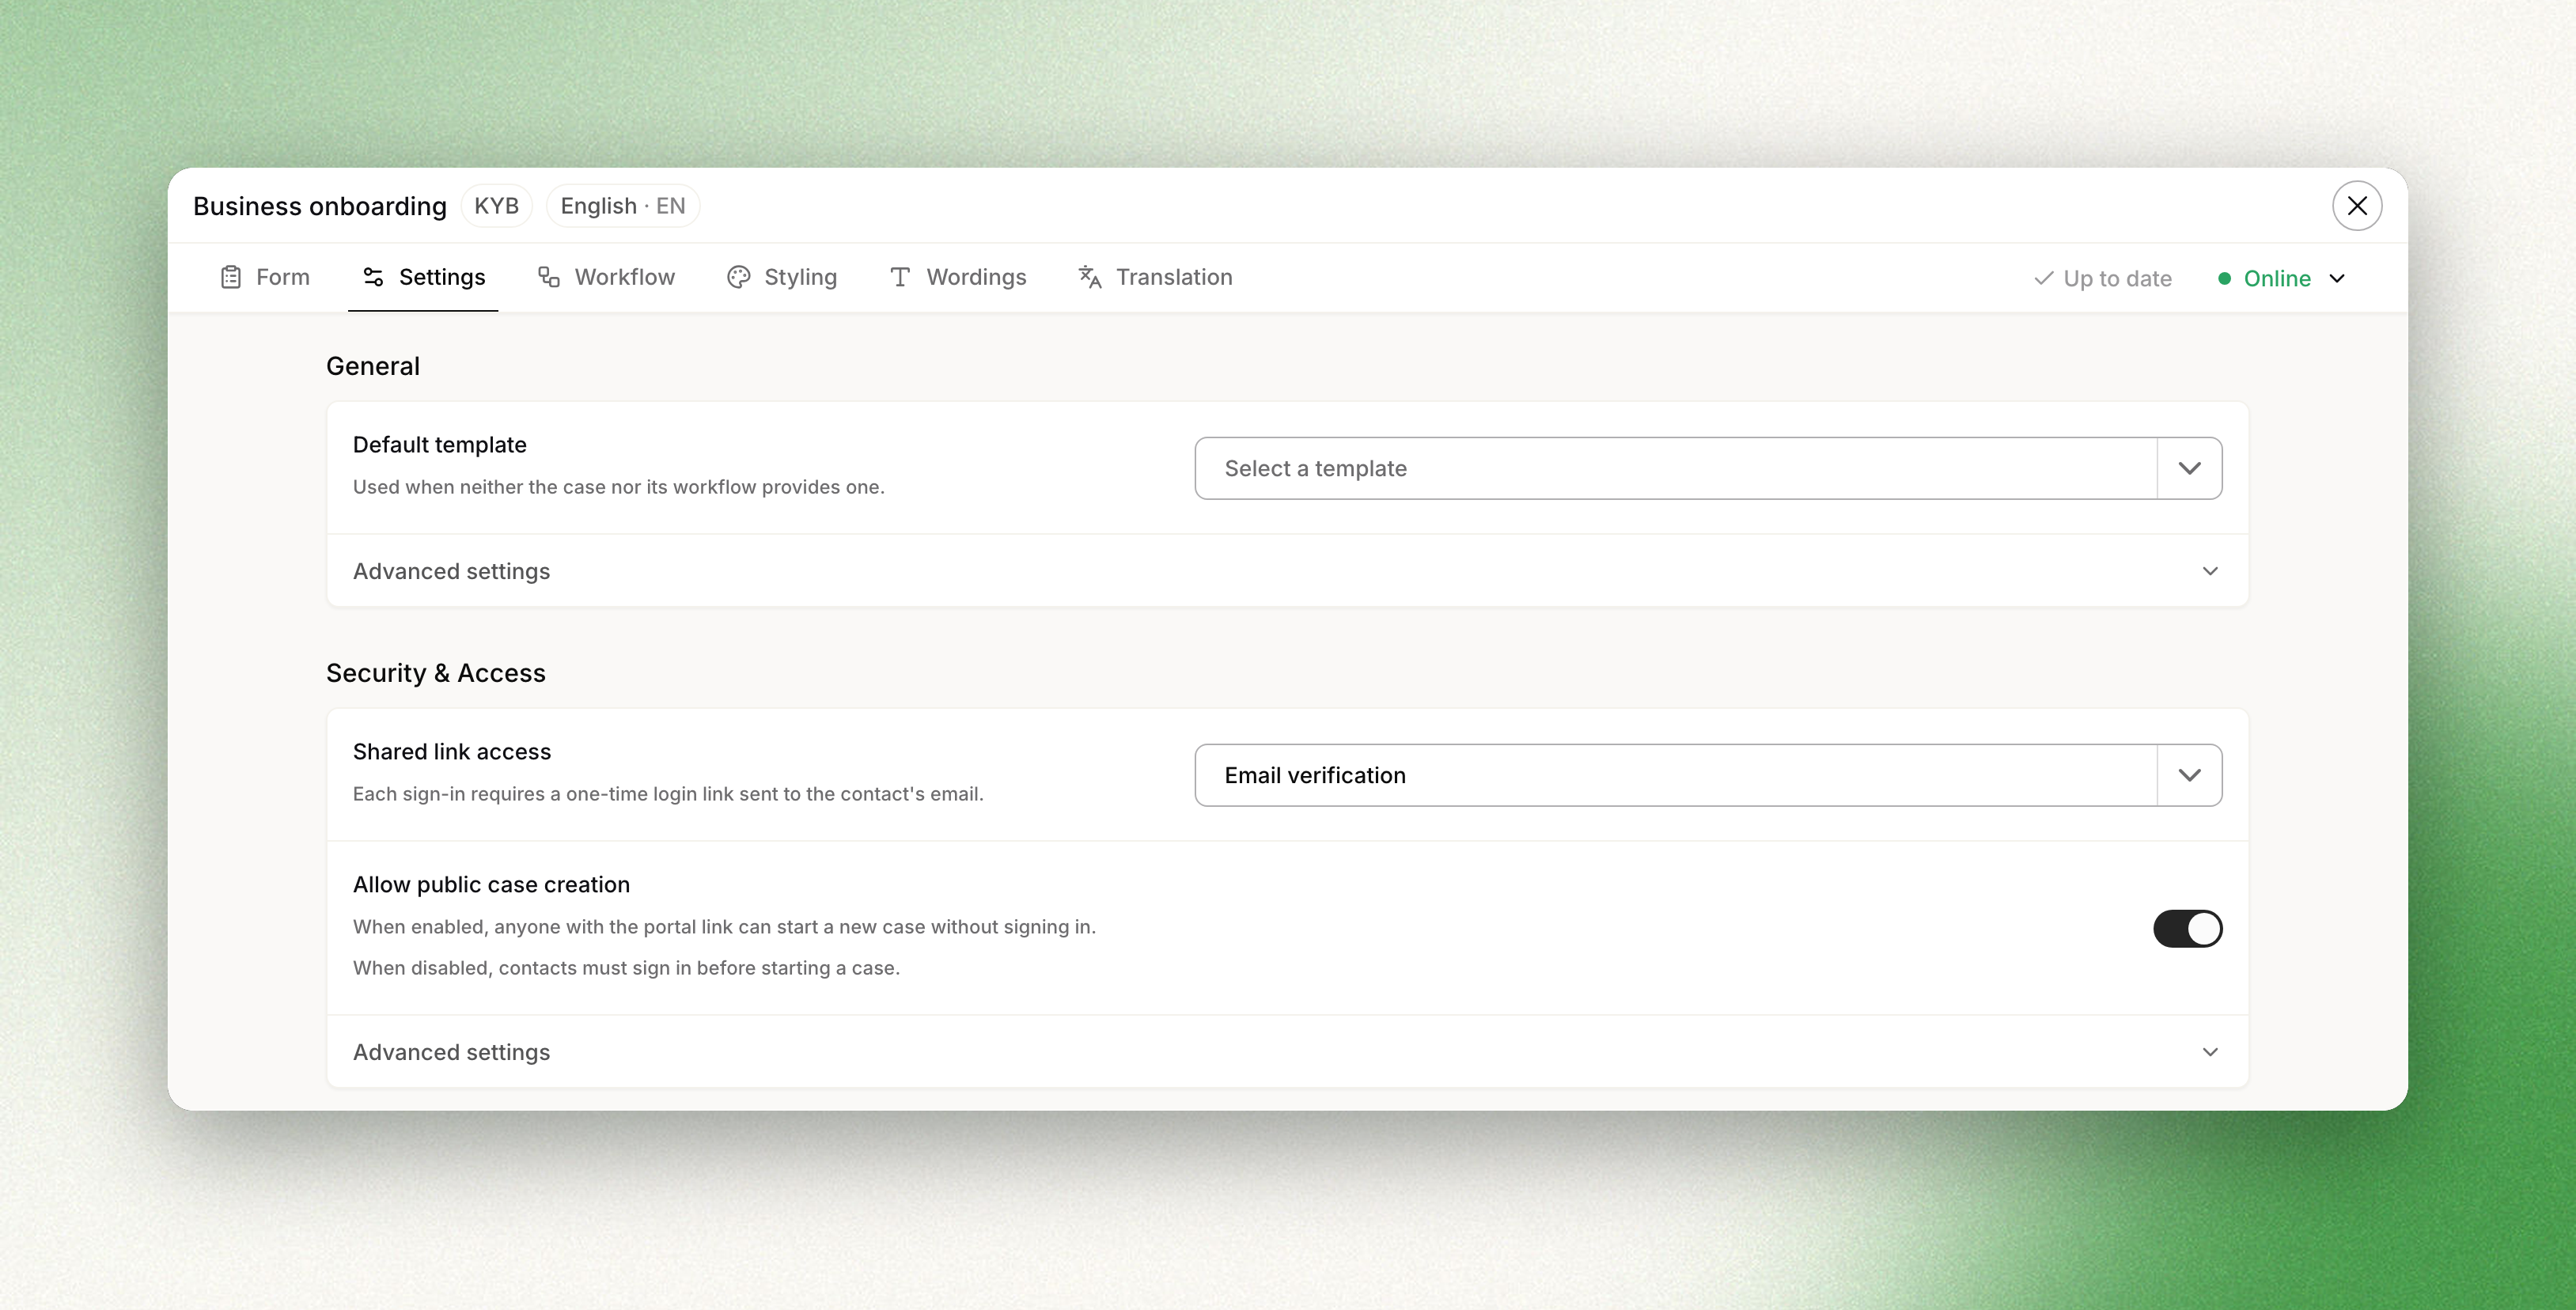
Task: Click the Shared link access label
Action: click(452, 752)
